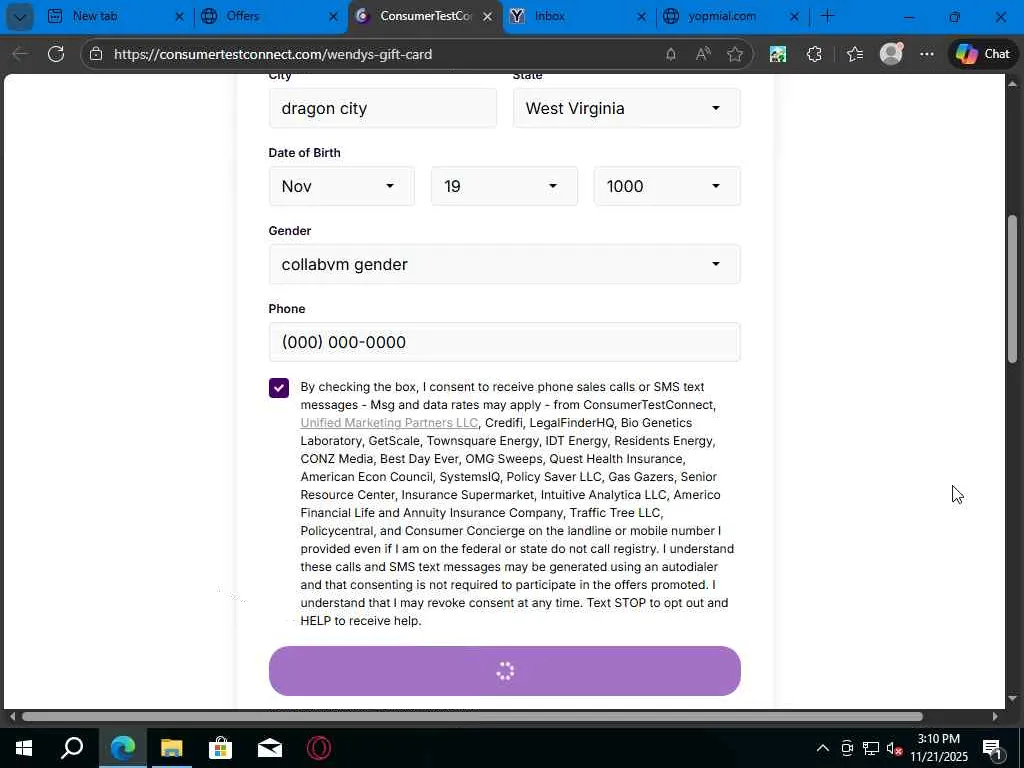Open the network tray icon
The height and width of the screenshot is (768, 1024).
871,748
